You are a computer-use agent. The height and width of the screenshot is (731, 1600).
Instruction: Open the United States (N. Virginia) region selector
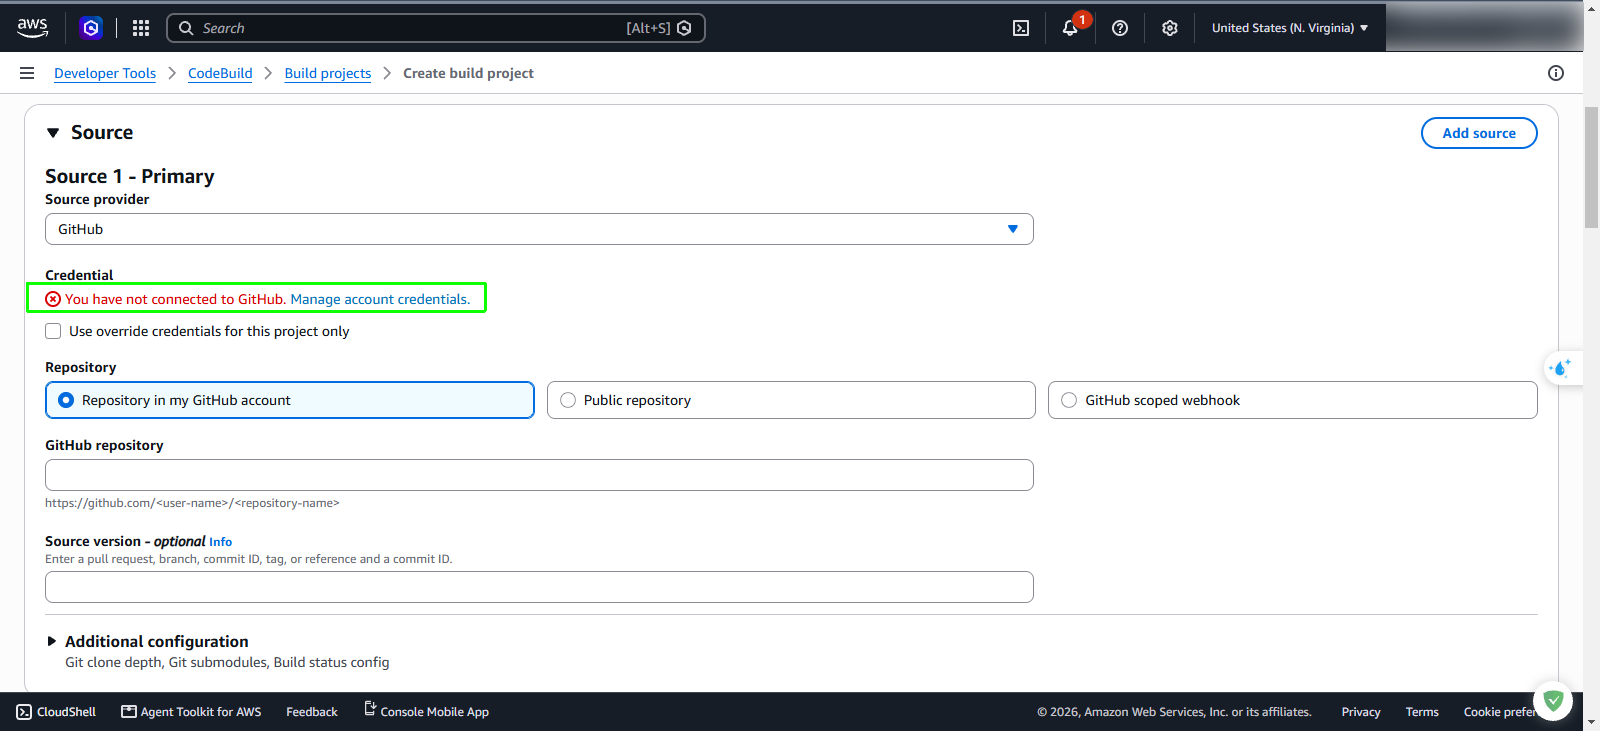1290,28
